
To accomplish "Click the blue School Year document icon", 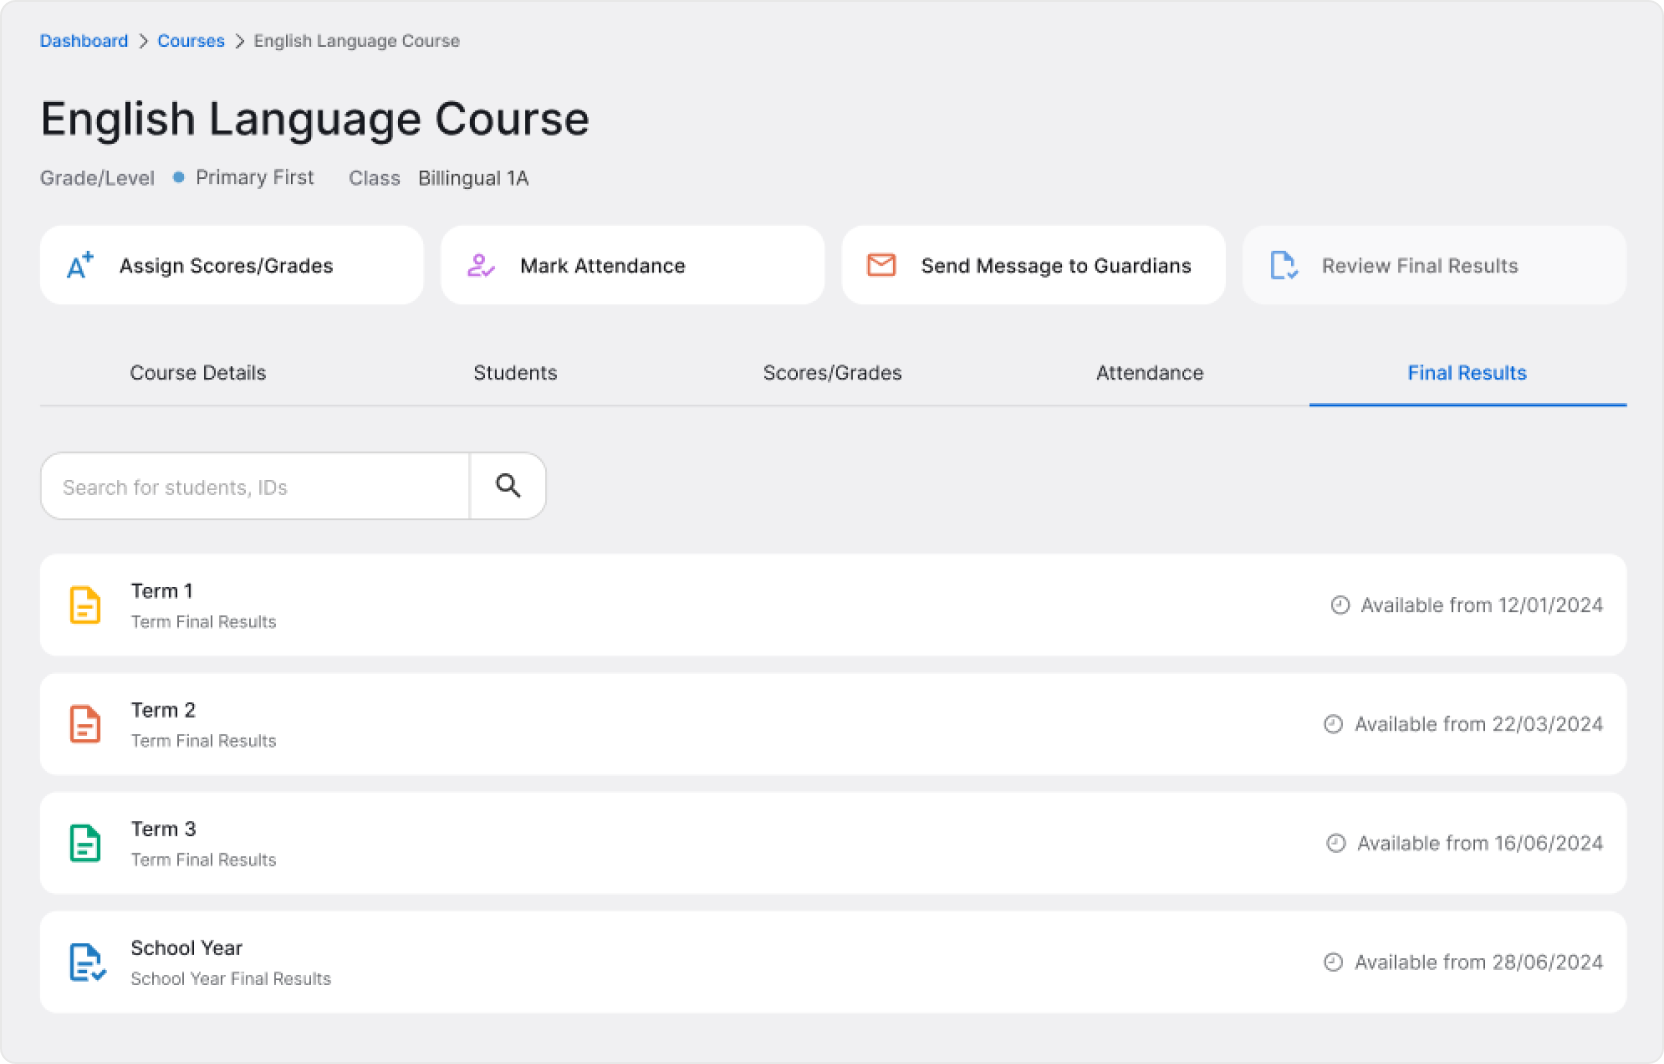I will click(x=87, y=962).
